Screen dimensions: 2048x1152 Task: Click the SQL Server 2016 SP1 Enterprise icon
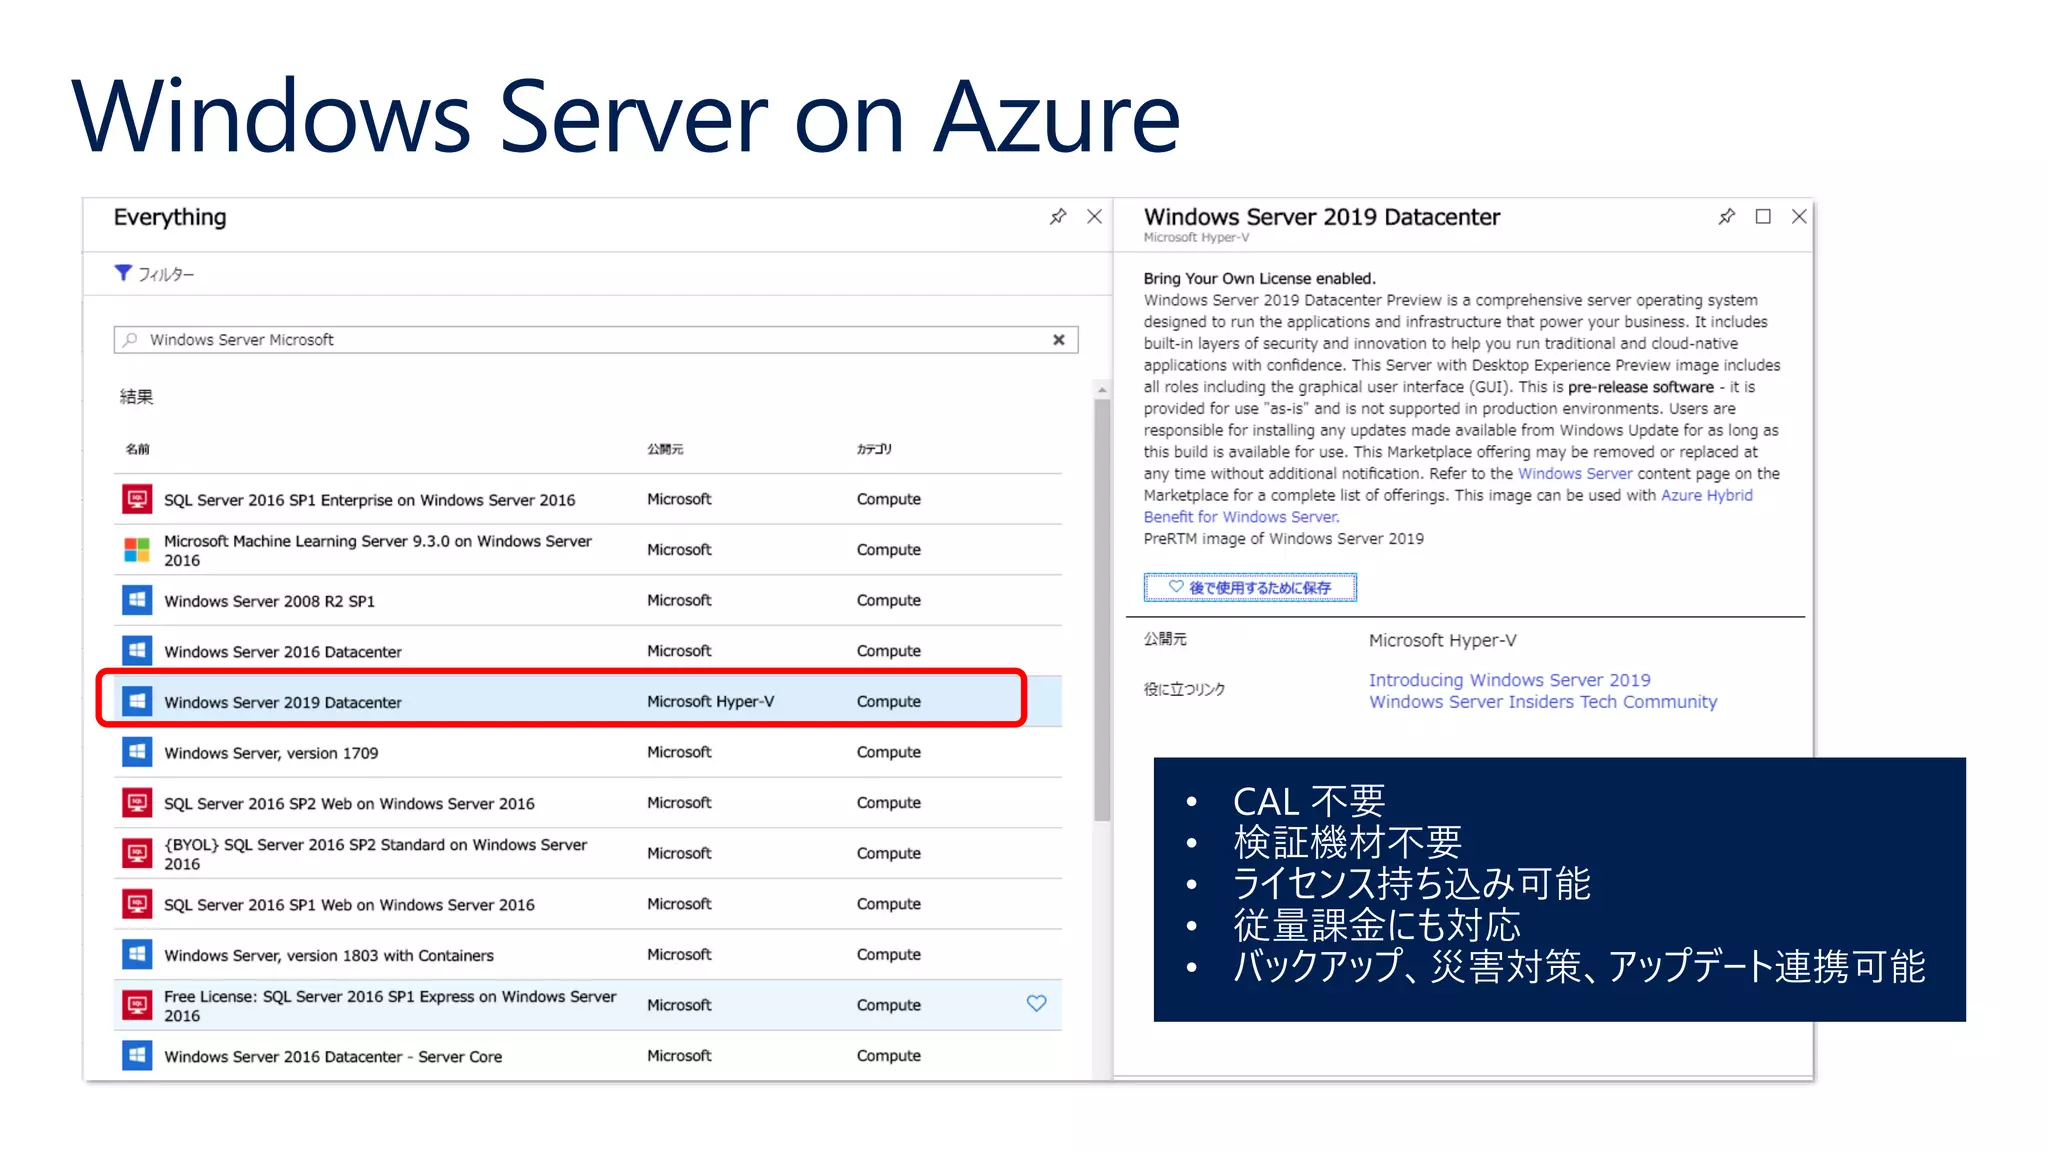pyautogui.click(x=137, y=499)
